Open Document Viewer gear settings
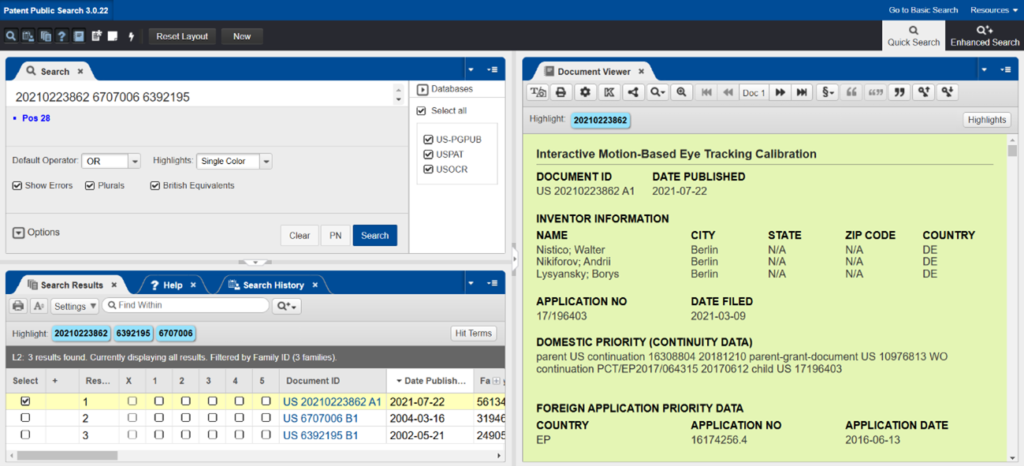Viewport: 1024px width, 466px height. [x=585, y=93]
